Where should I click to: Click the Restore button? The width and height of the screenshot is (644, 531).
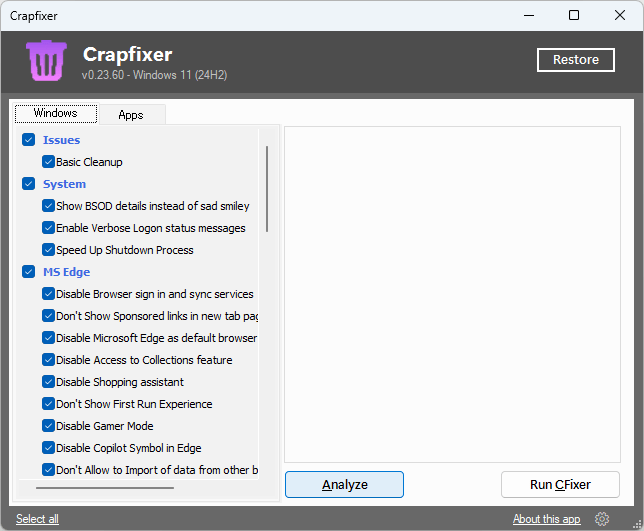tap(575, 60)
